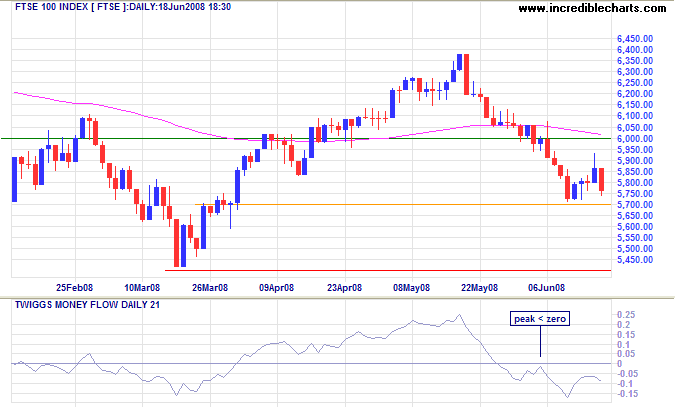Image resolution: width=675 pixels, height=410 pixels.
Task: Click the final red candle on the chart
Action: tap(601, 180)
